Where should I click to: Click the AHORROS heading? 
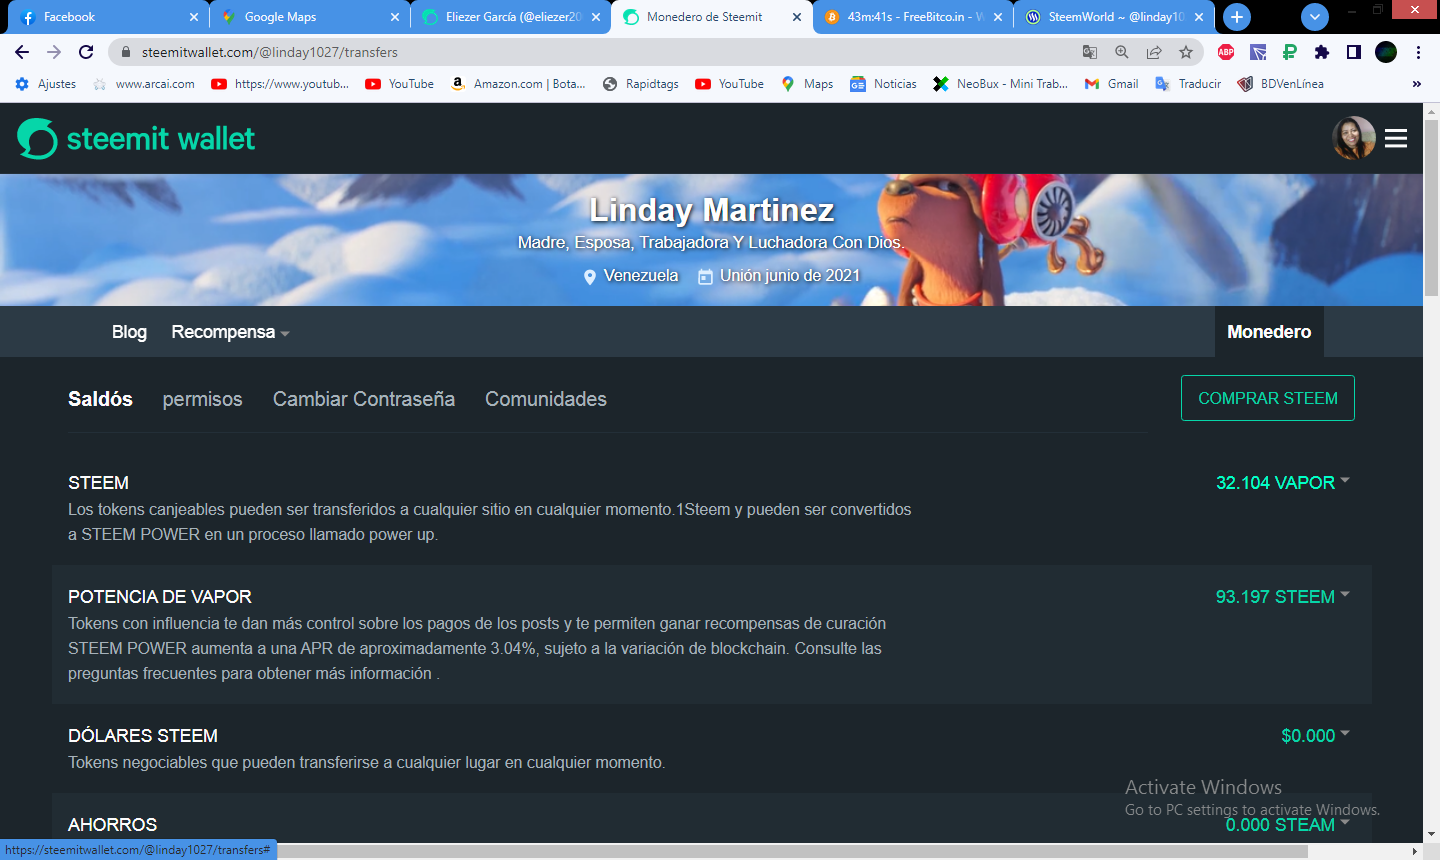pyautogui.click(x=113, y=825)
